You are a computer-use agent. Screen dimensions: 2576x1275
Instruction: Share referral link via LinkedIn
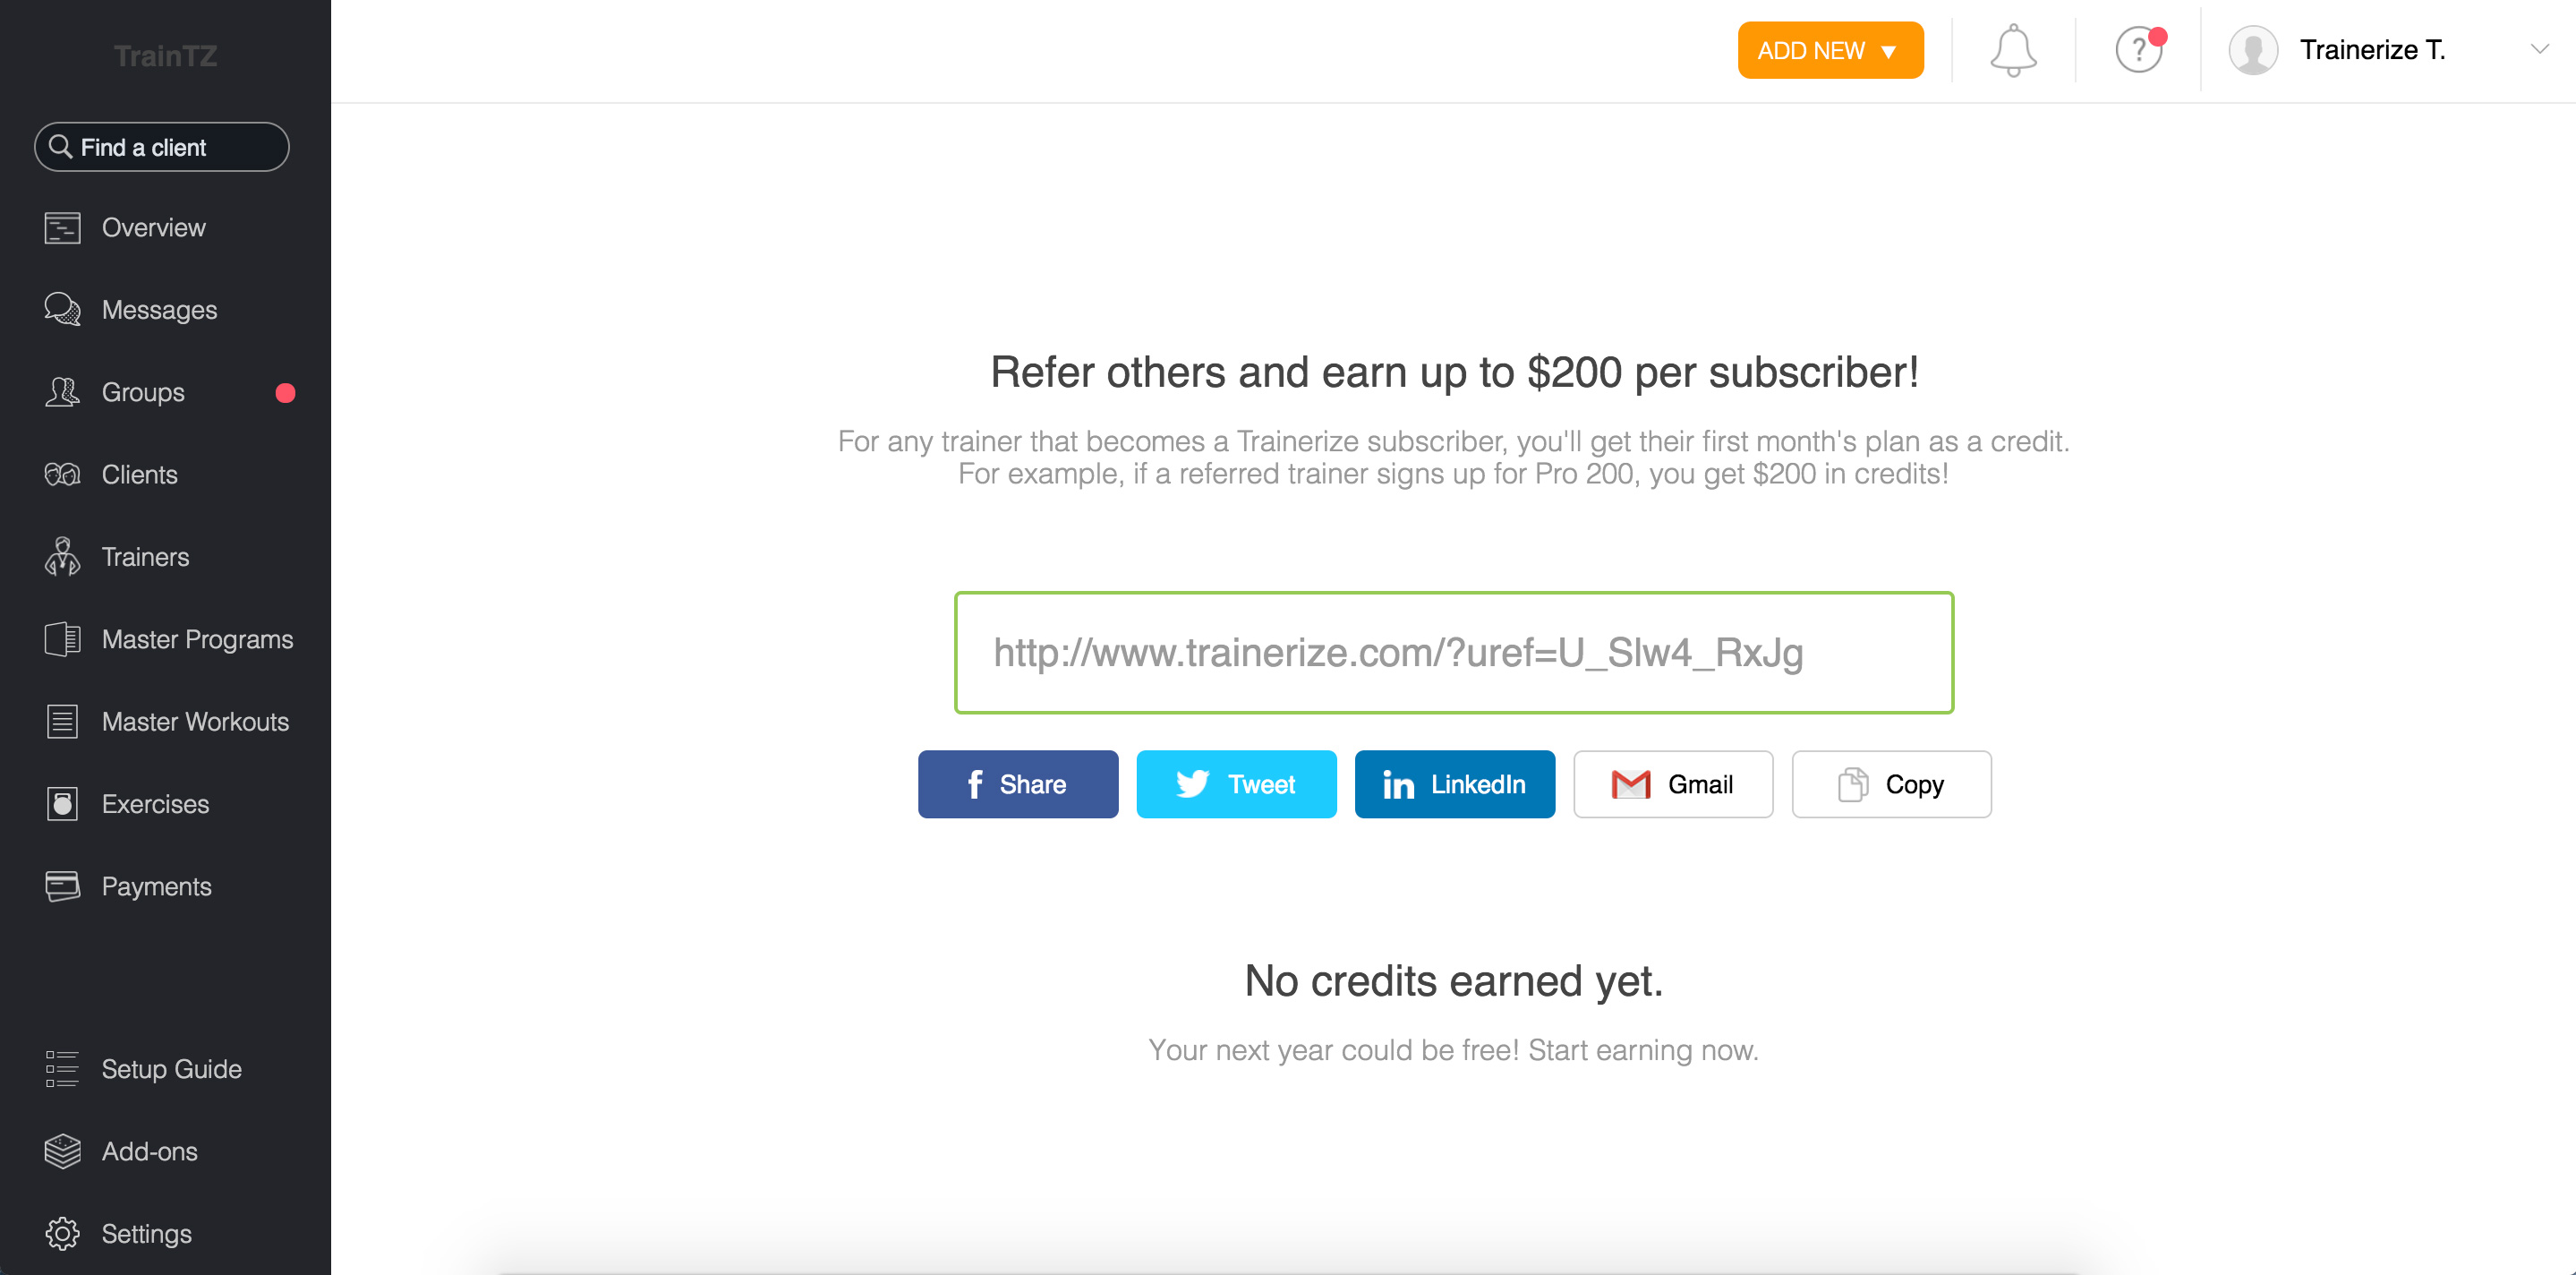pos(1453,783)
